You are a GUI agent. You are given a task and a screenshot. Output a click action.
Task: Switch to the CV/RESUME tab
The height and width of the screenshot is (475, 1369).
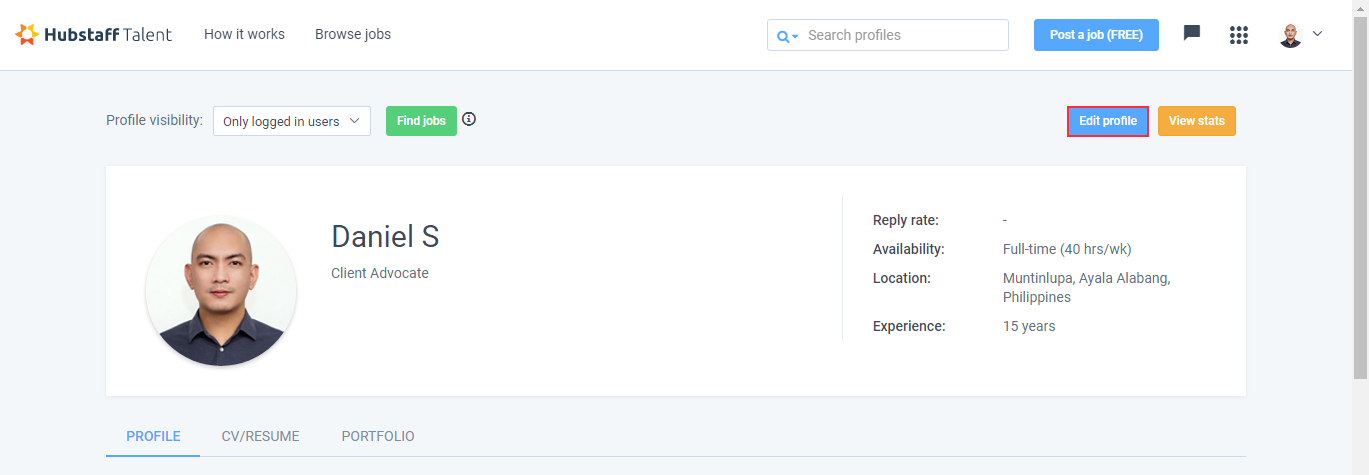click(261, 436)
